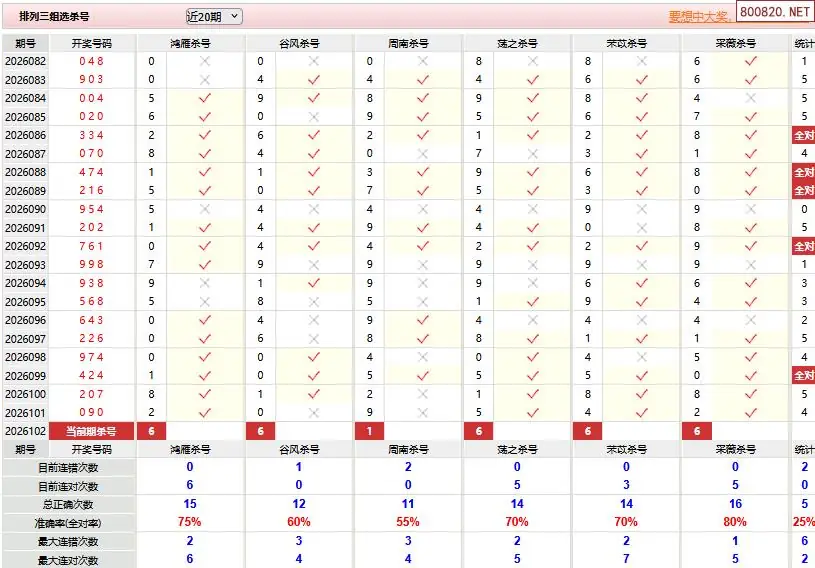Click 鸿雁杀号 cross mark in row 2026083
The image size is (815, 568).
click(x=205, y=79)
